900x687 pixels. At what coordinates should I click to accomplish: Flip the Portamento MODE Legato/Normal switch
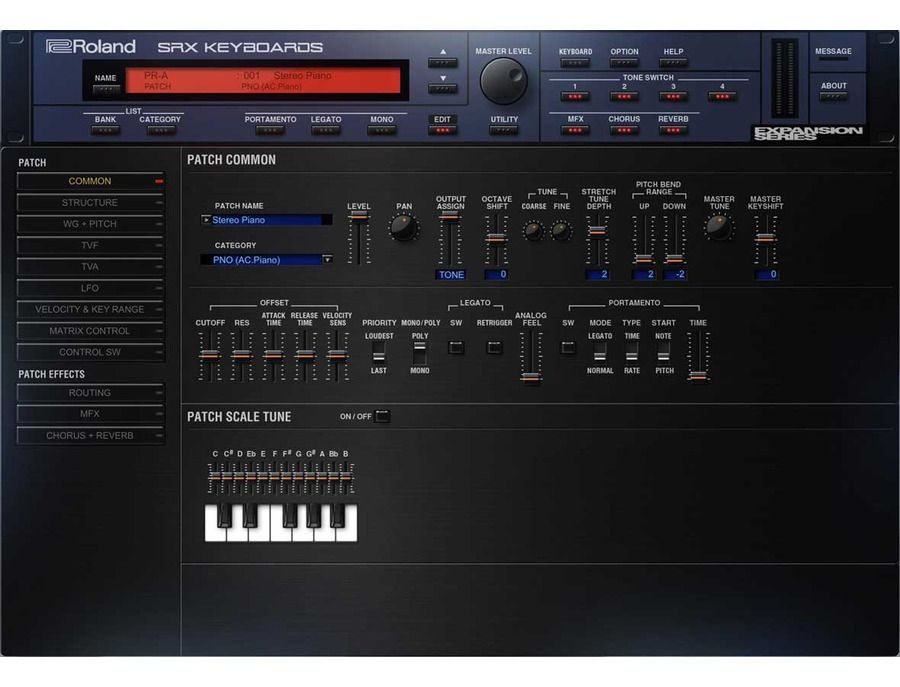click(x=600, y=352)
